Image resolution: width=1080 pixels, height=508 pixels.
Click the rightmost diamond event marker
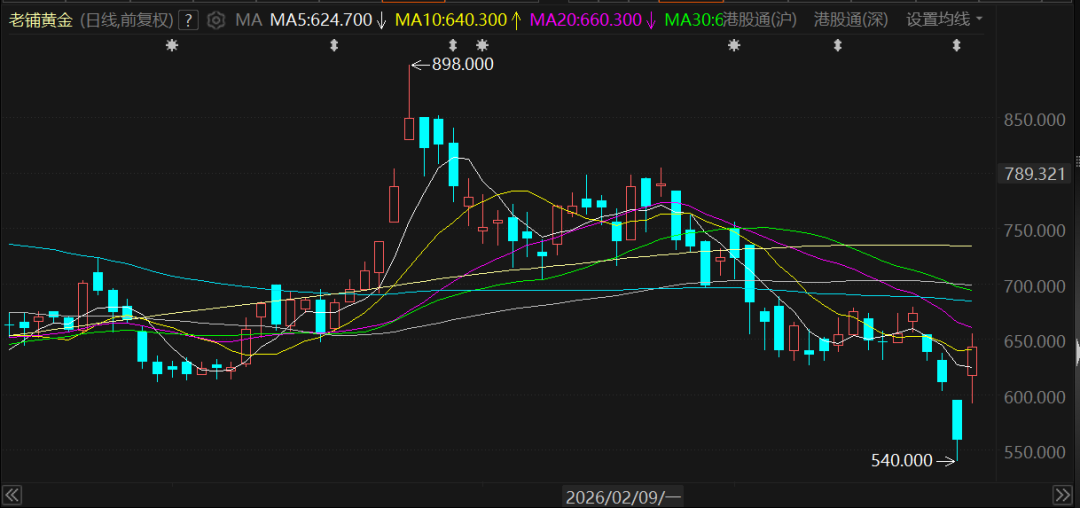click(957, 45)
